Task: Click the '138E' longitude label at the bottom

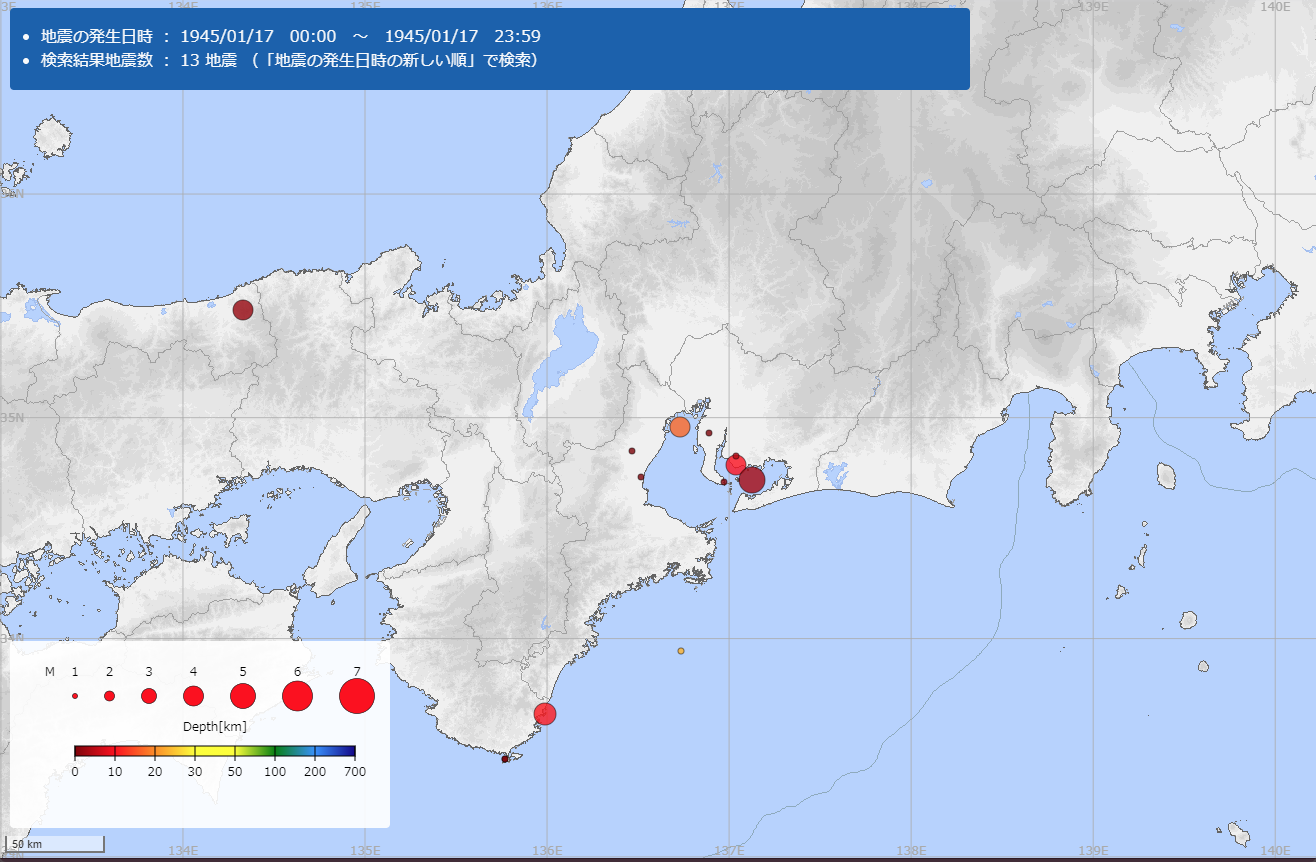Action: 911,852
